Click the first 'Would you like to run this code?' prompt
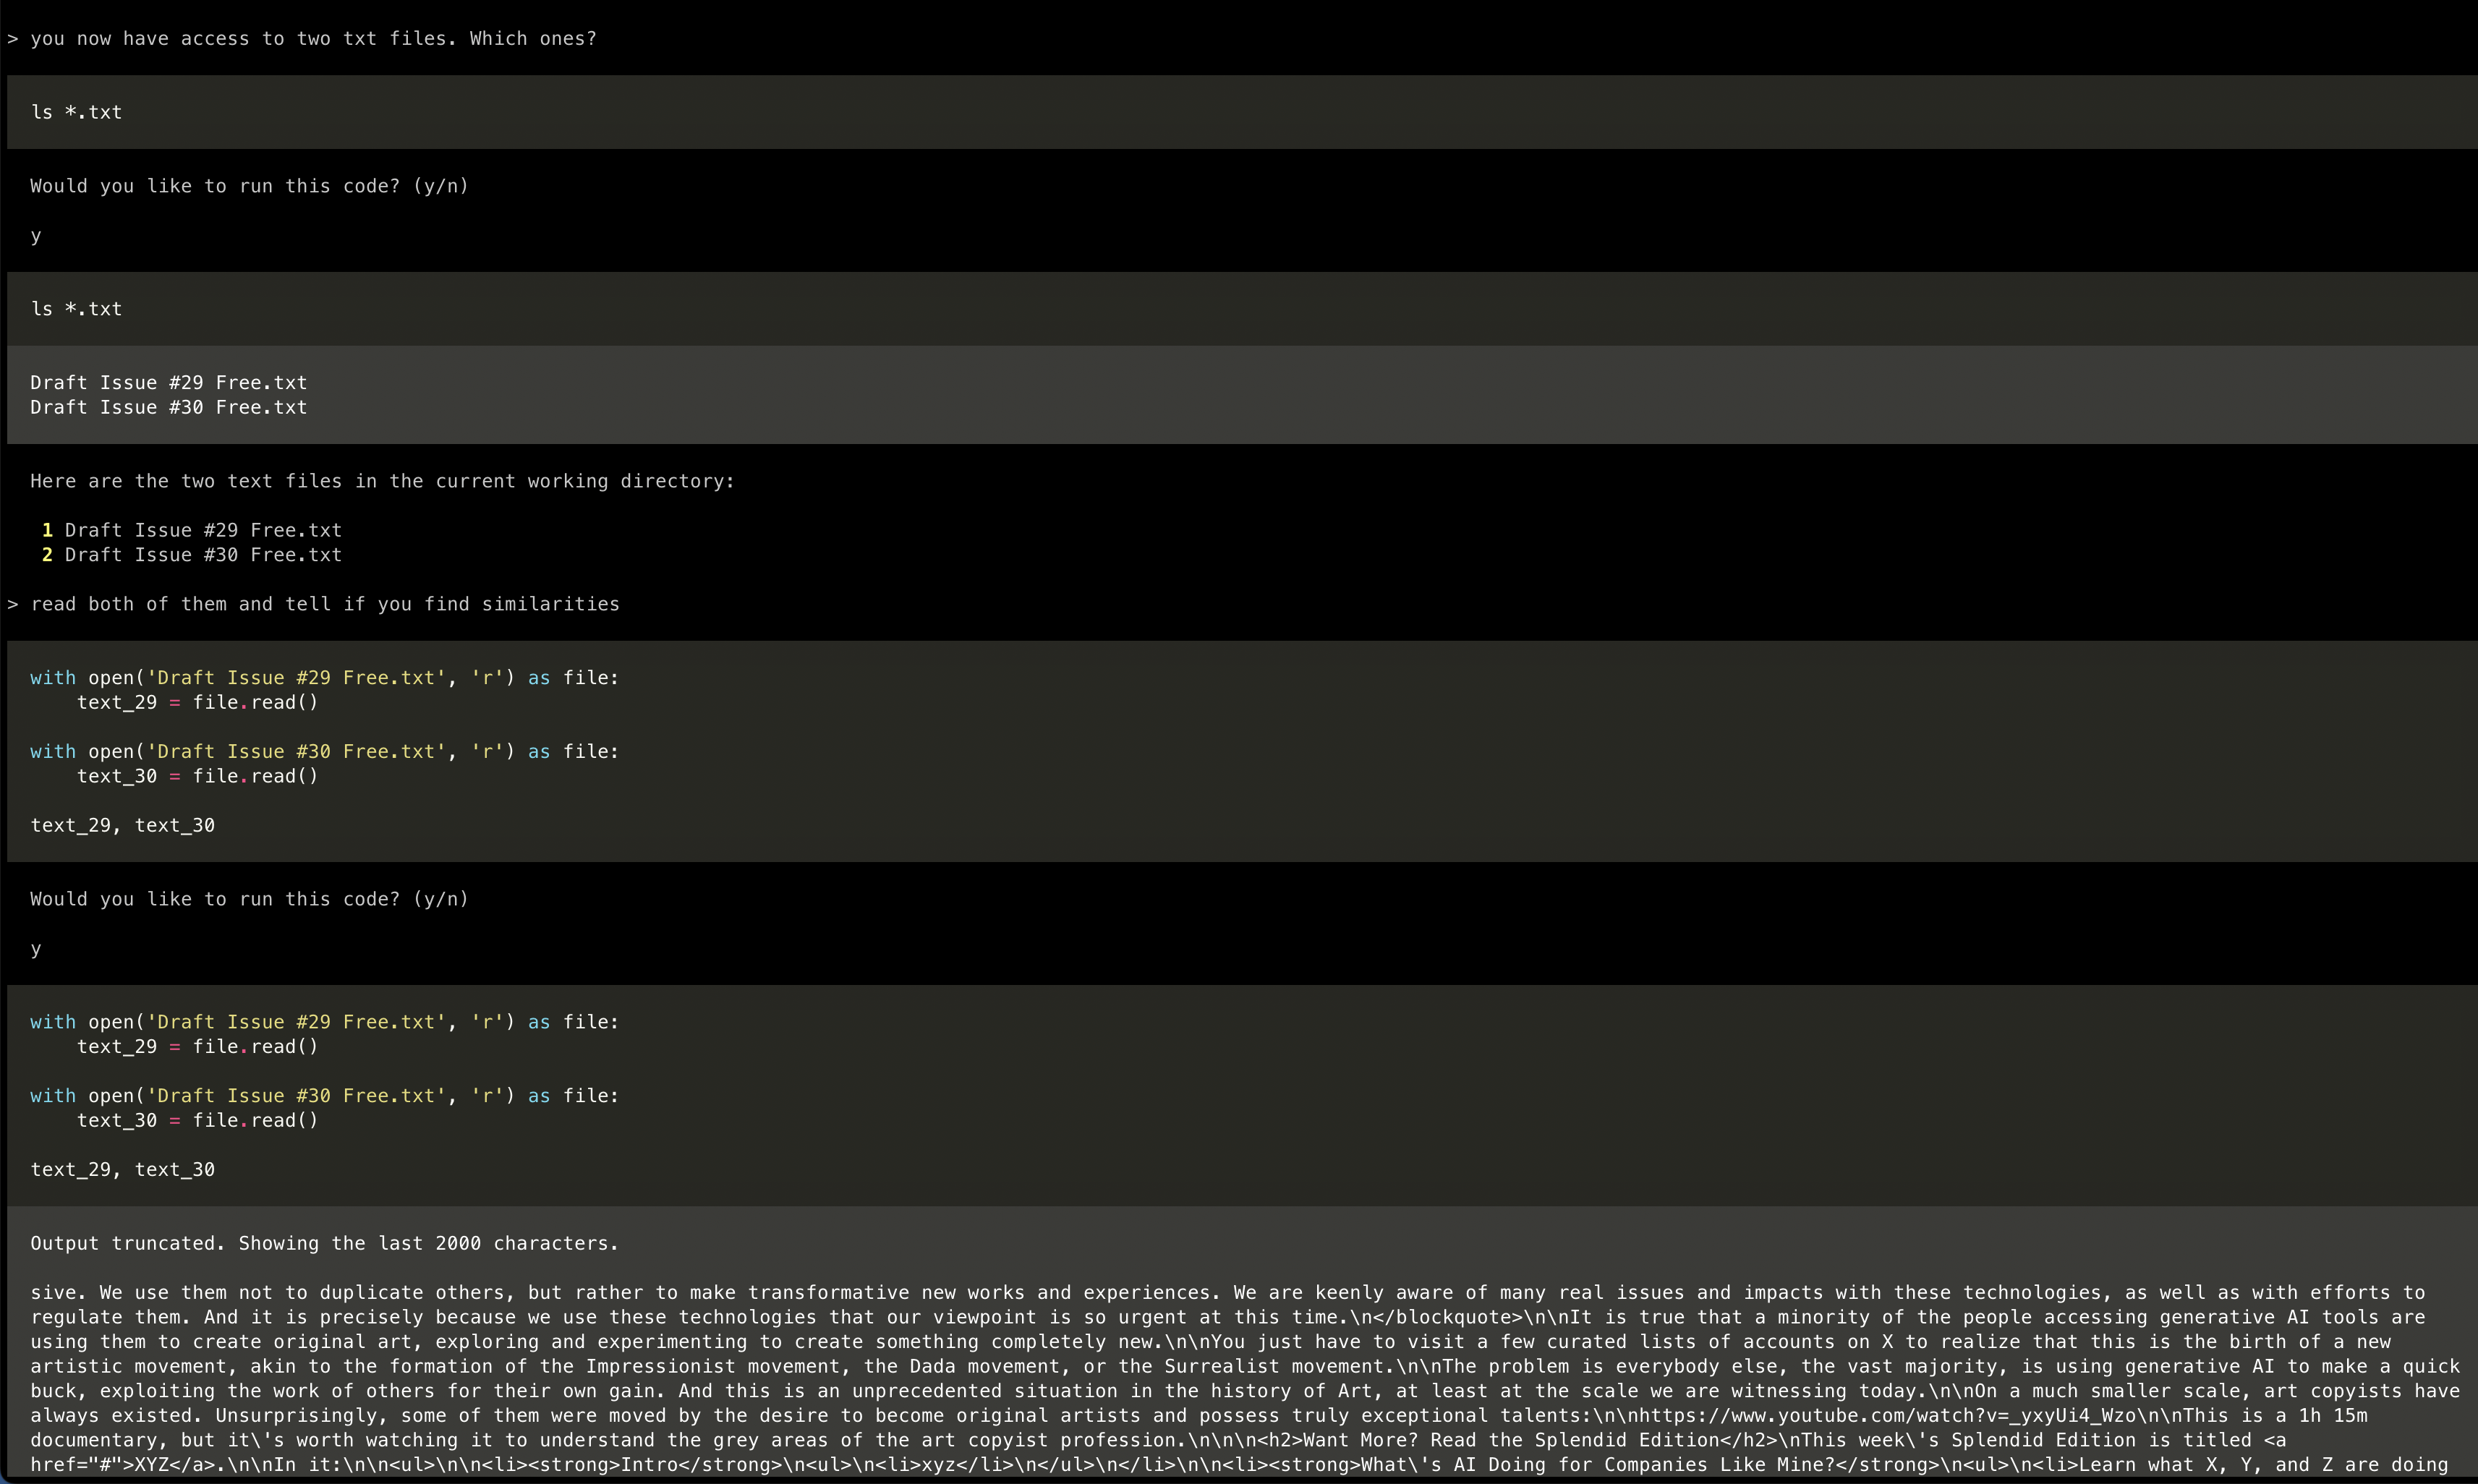Image resolution: width=2478 pixels, height=1484 pixels. tap(249, 186)
